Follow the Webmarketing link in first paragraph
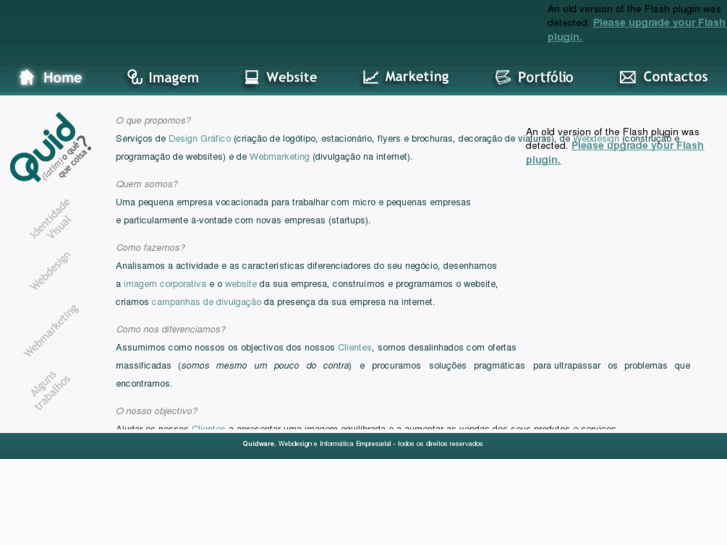Screen dimensions: 727x545 coord(279,157)
